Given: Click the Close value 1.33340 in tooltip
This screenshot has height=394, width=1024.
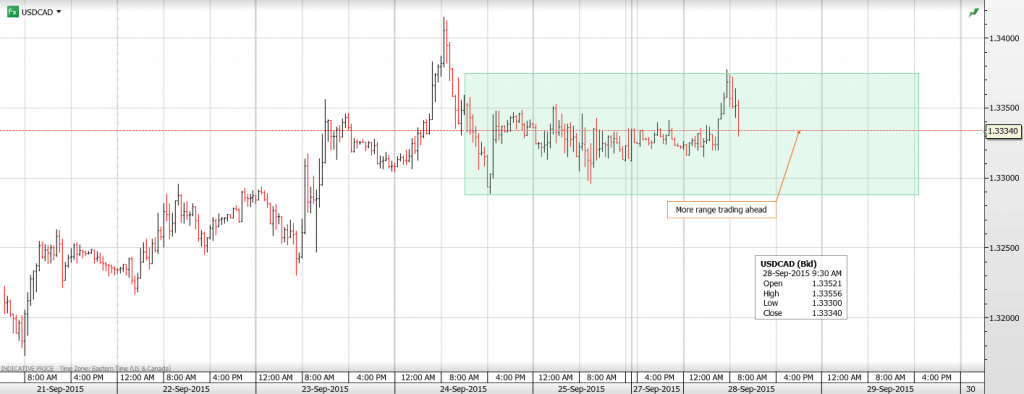Looking at the screenshot, I should click(826, 314).
